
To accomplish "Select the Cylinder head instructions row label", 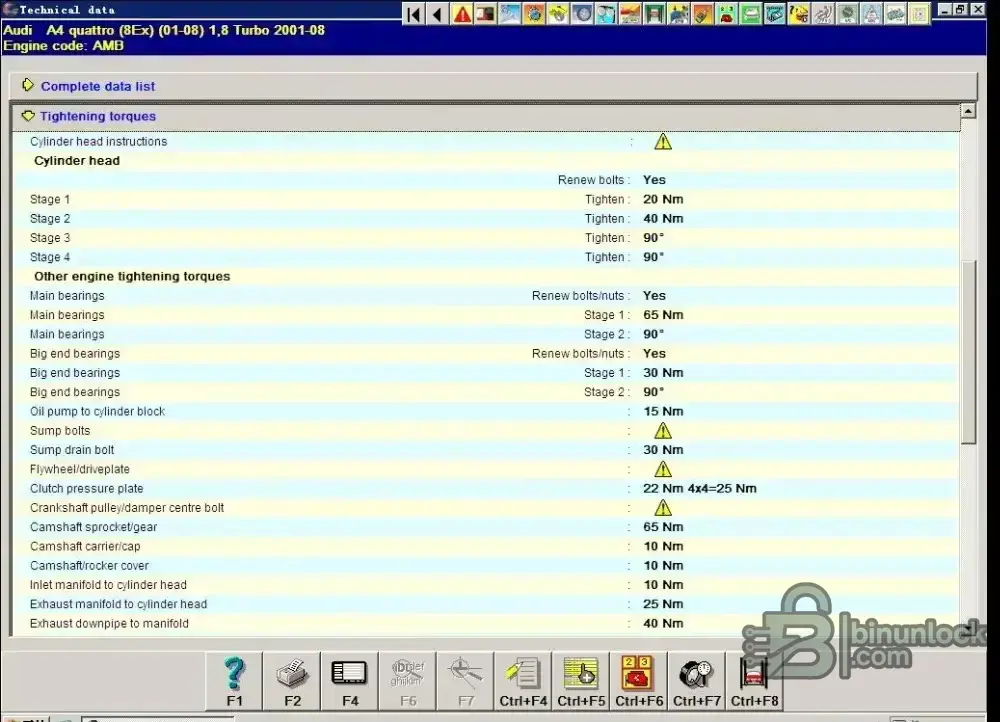I will pos(98,142).
